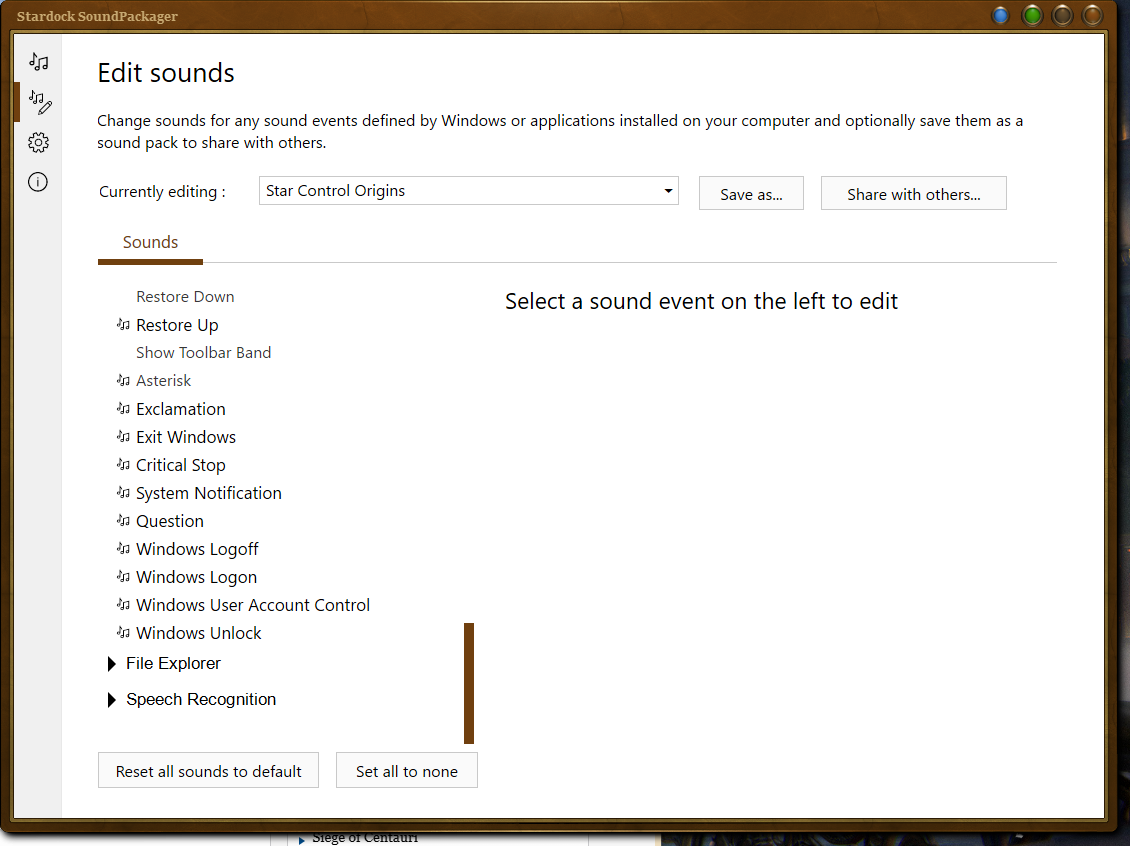The width and height of the screenshot is (1130, 846).
Task: Open the settings gear icon
Action: pyautogui.click(x=38, y=142)
